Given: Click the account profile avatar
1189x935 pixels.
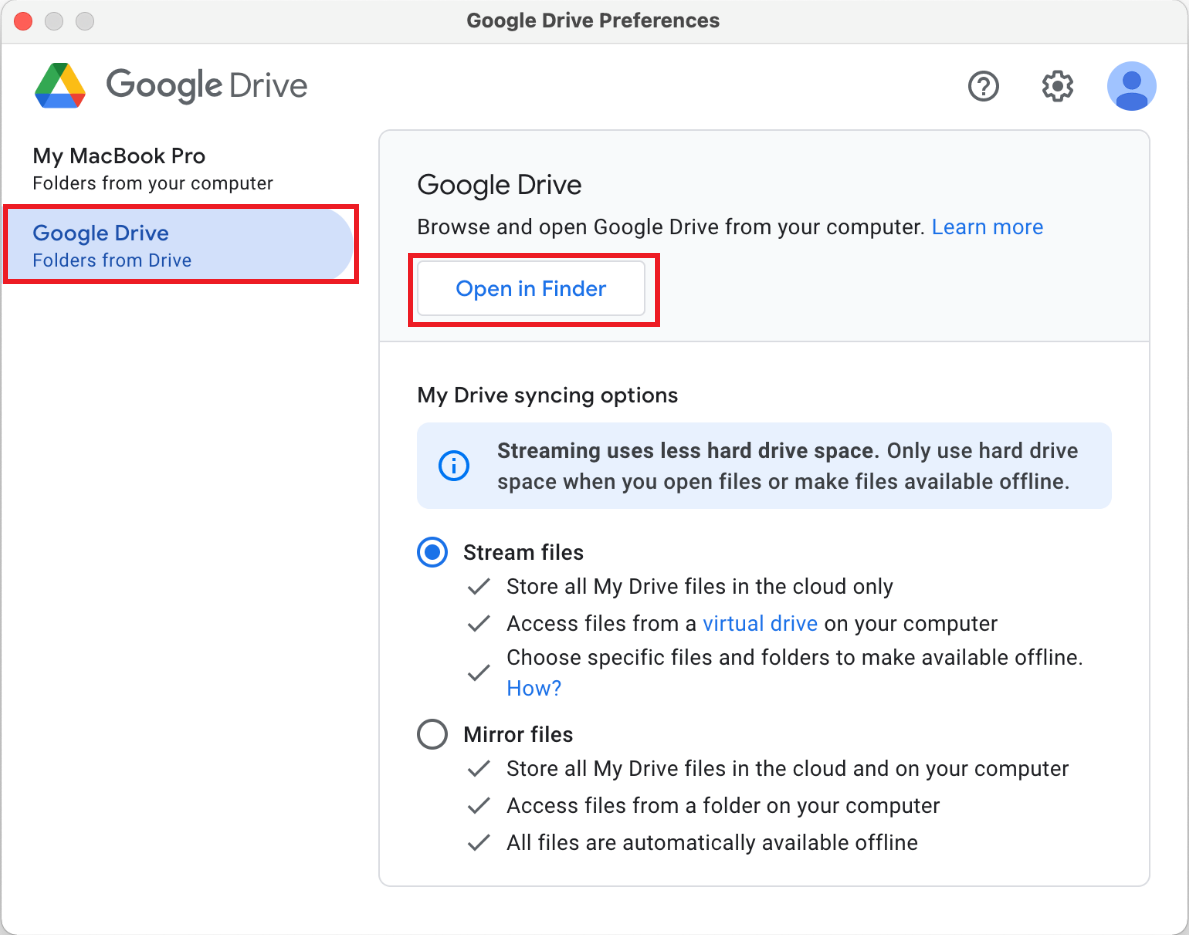Looking at the screenshot, I should click(1131, 86).
